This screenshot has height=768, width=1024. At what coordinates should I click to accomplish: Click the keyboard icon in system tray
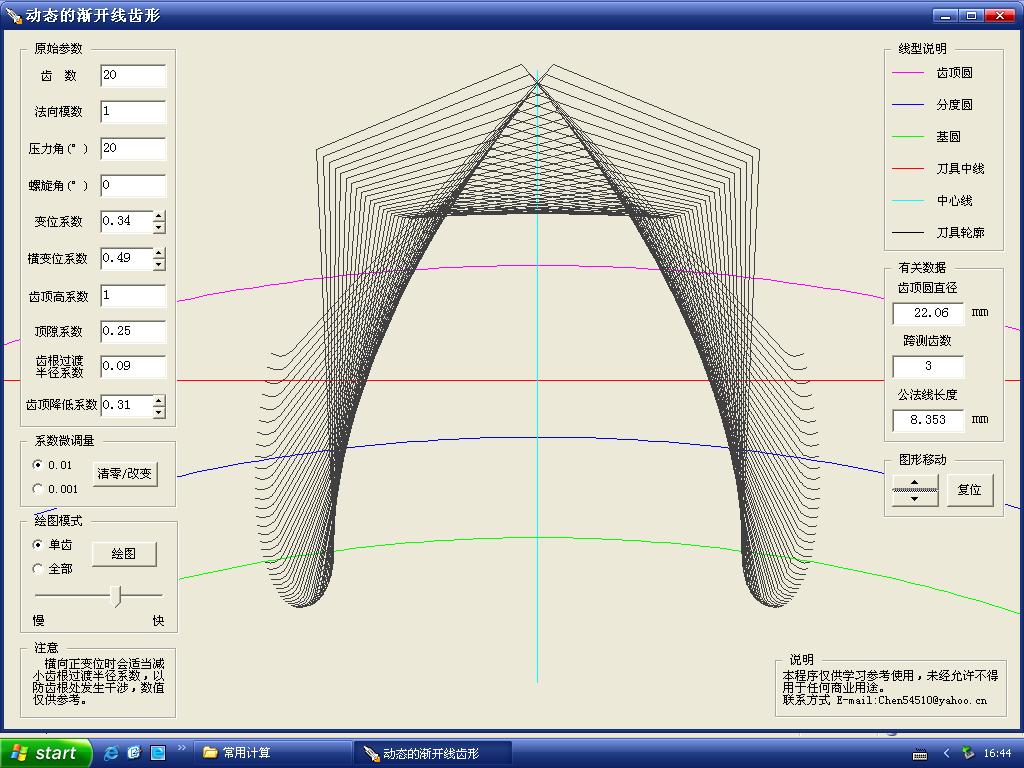click(x=920, y=754)
